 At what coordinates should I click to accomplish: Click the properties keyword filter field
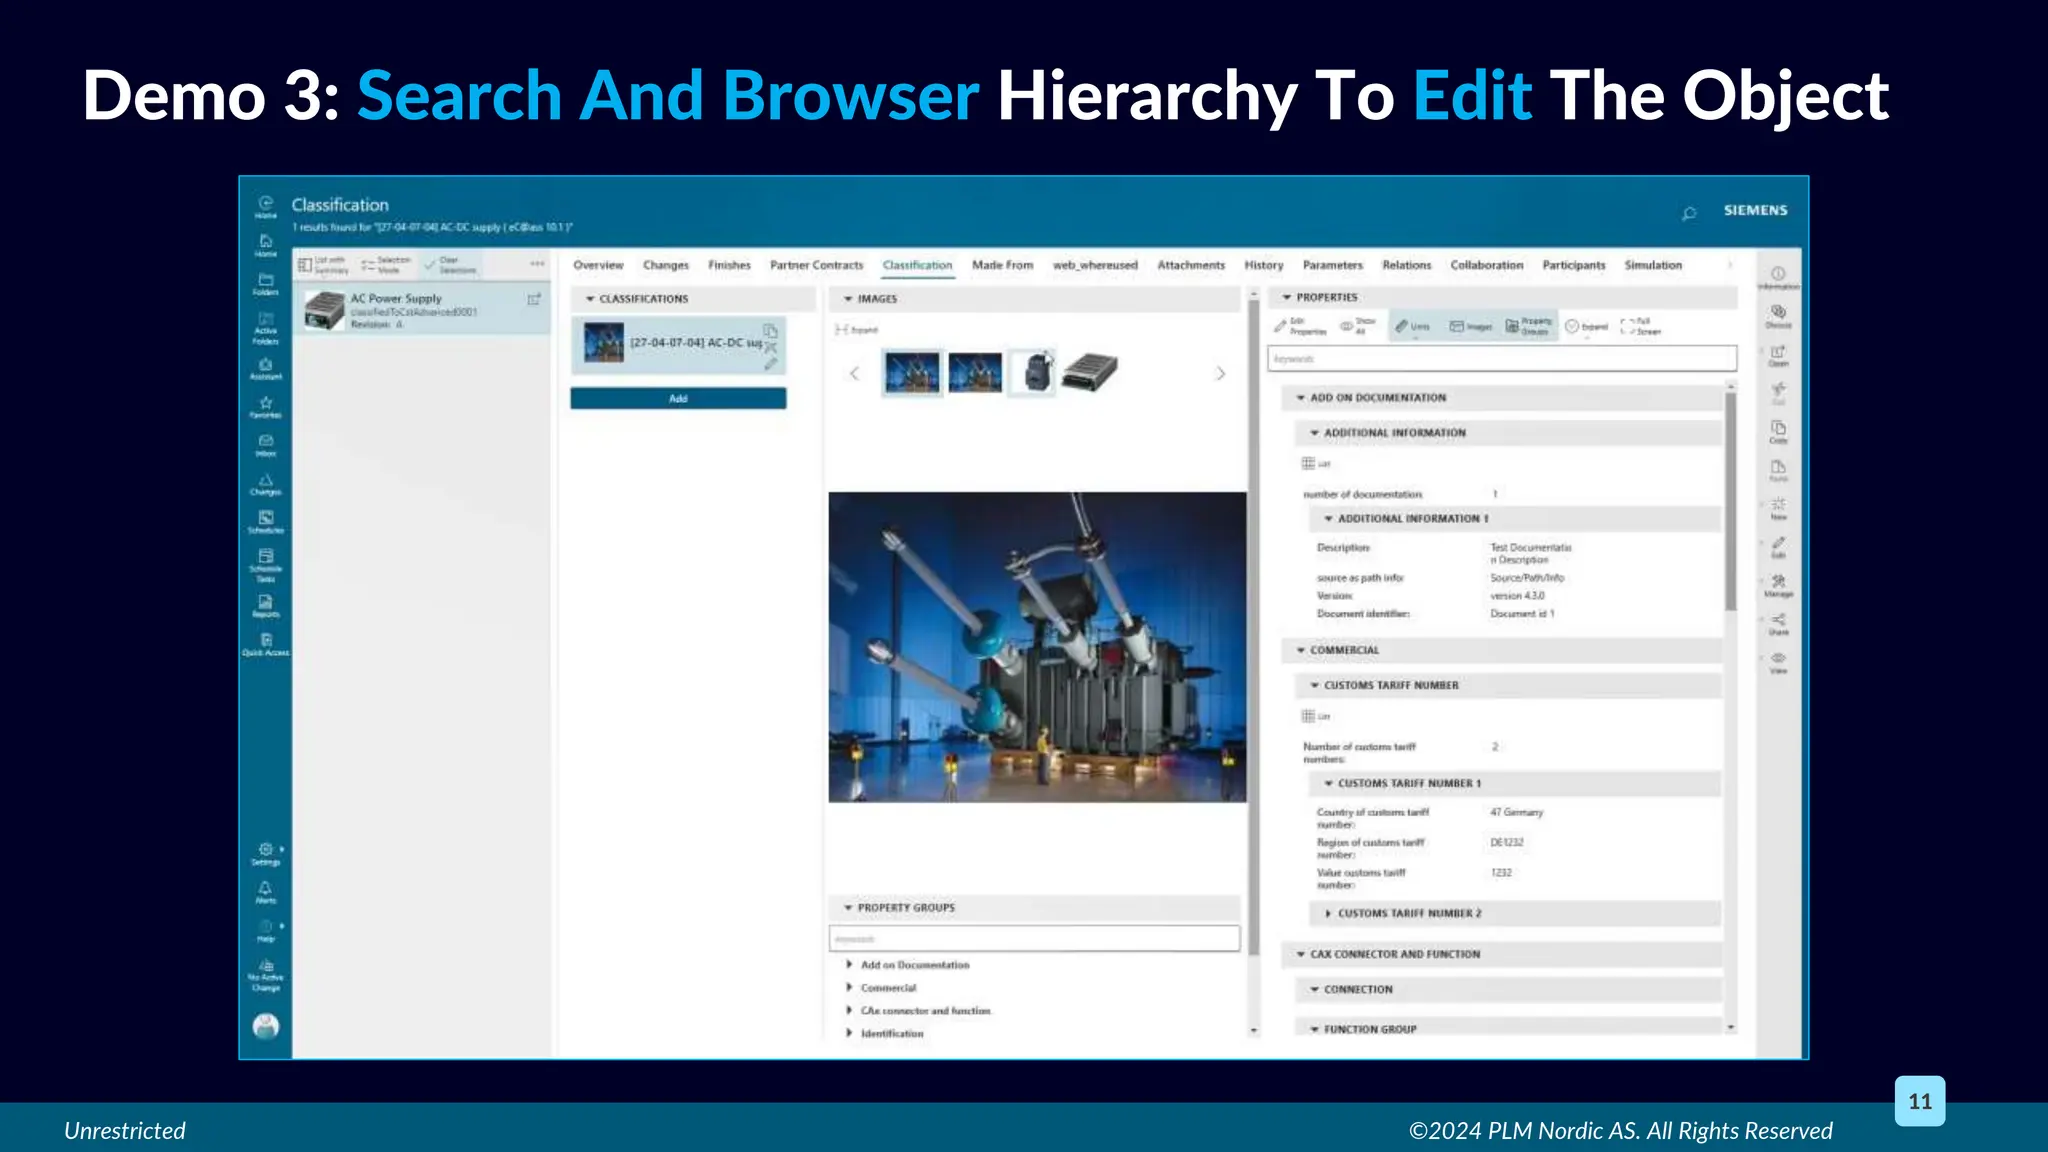1502,359
